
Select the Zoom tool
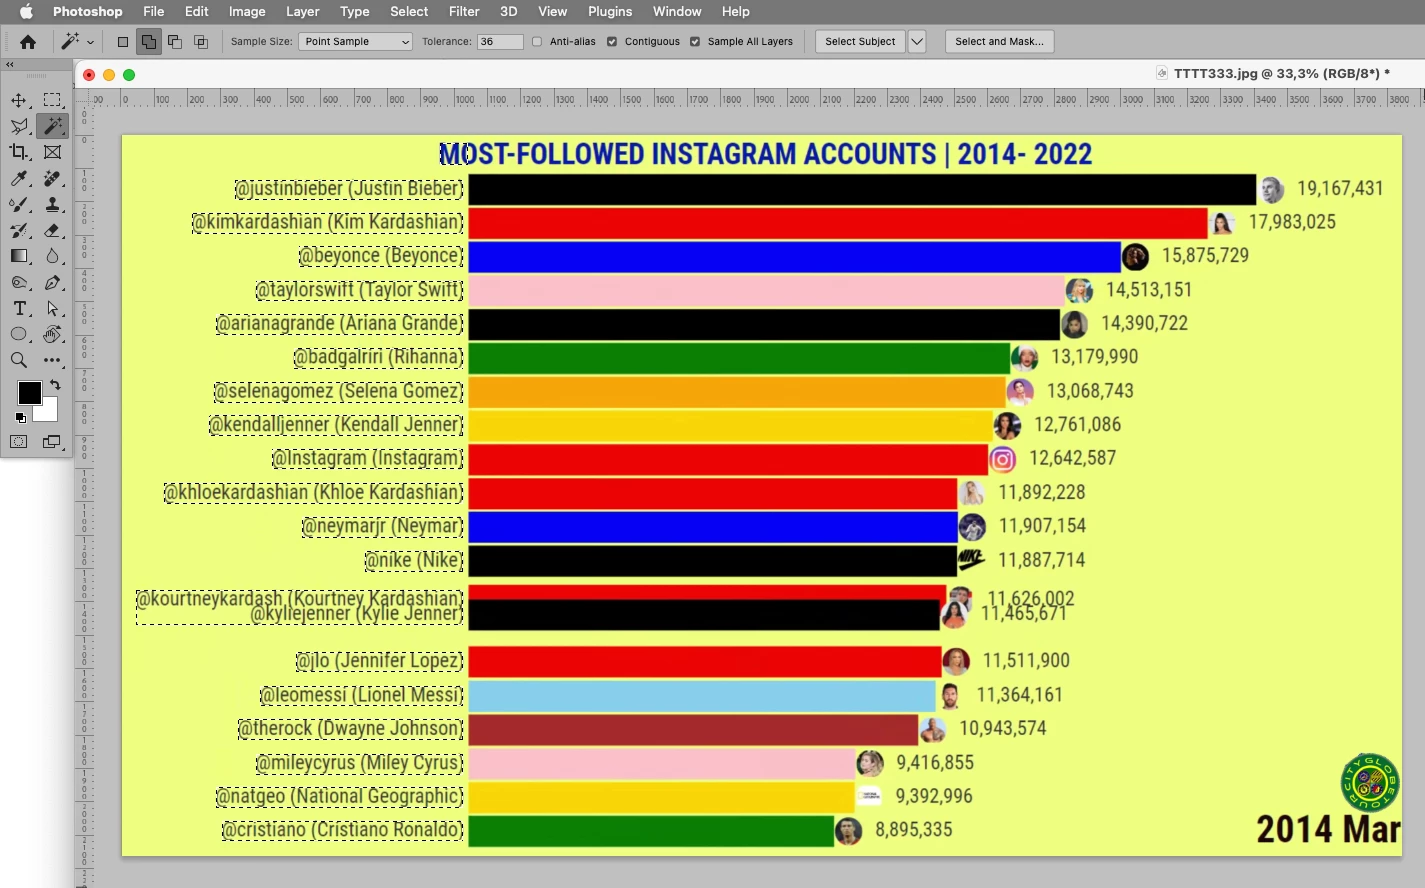pos(19,360)
